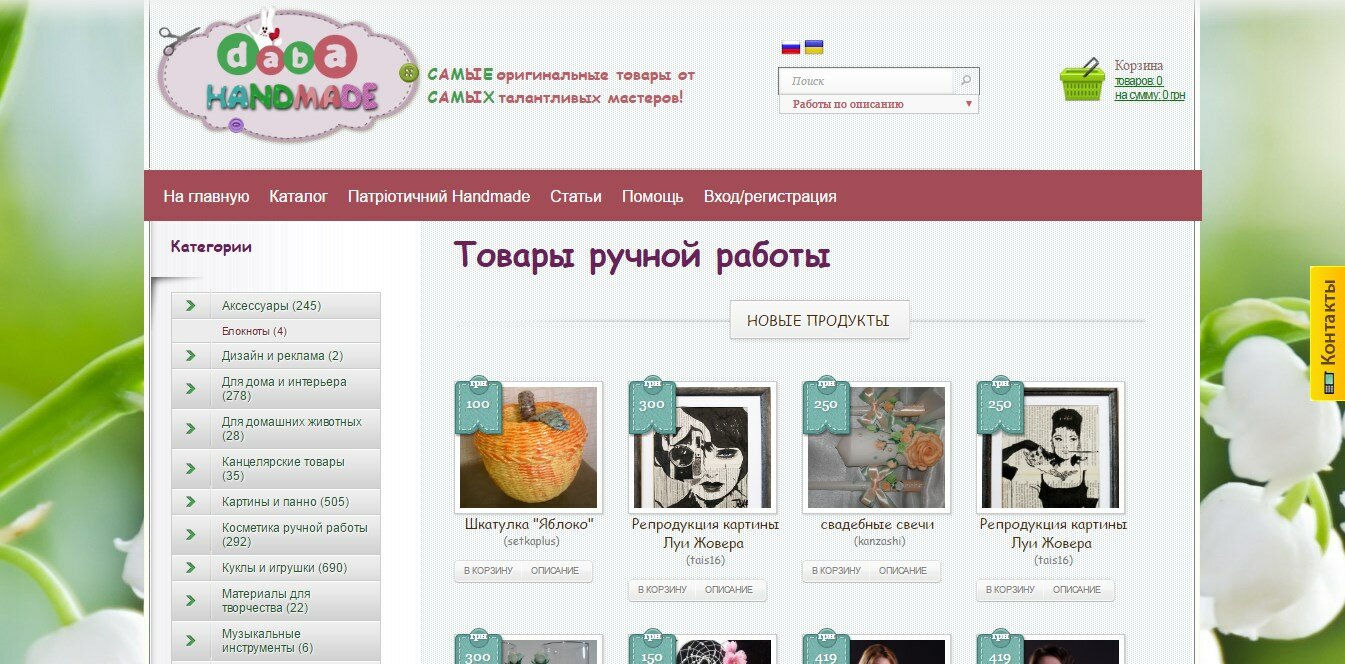This screenshot has width=1345, height=664.
Task: Switch language via the Ukrainian flag
Action: coord(814,47)
